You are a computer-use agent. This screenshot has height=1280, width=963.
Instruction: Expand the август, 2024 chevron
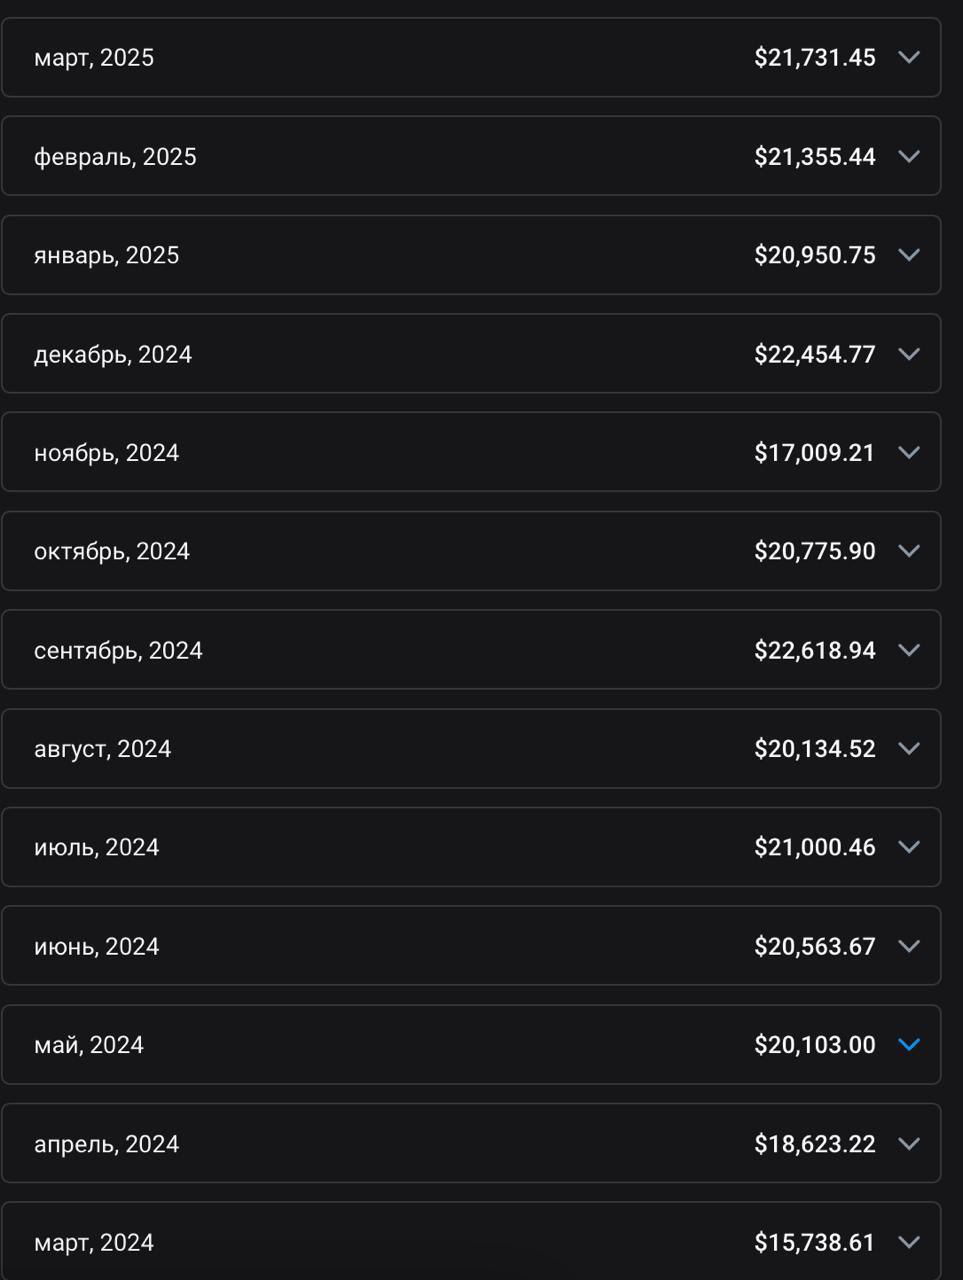(x=909, y=748)
